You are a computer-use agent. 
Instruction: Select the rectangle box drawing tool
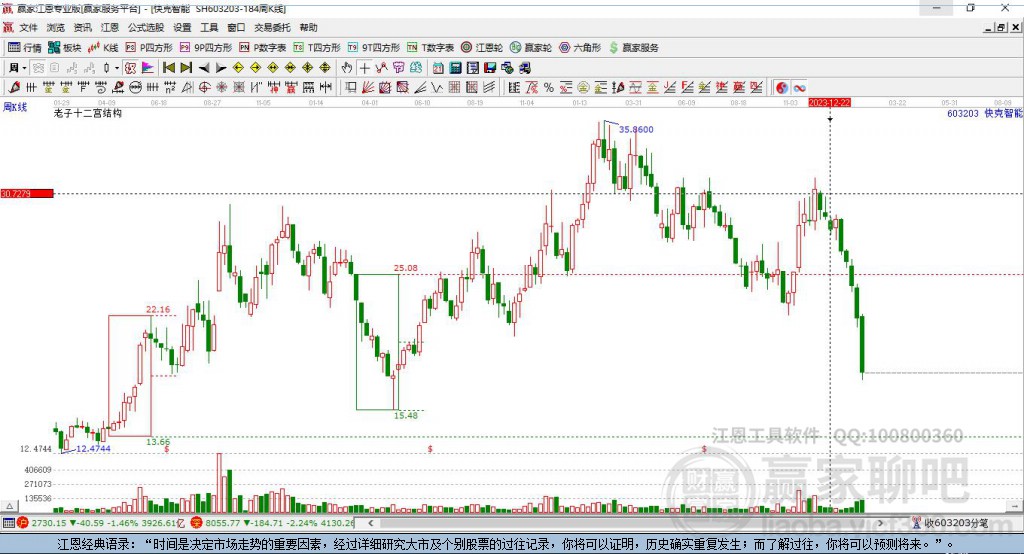click(x=351, y=88)
